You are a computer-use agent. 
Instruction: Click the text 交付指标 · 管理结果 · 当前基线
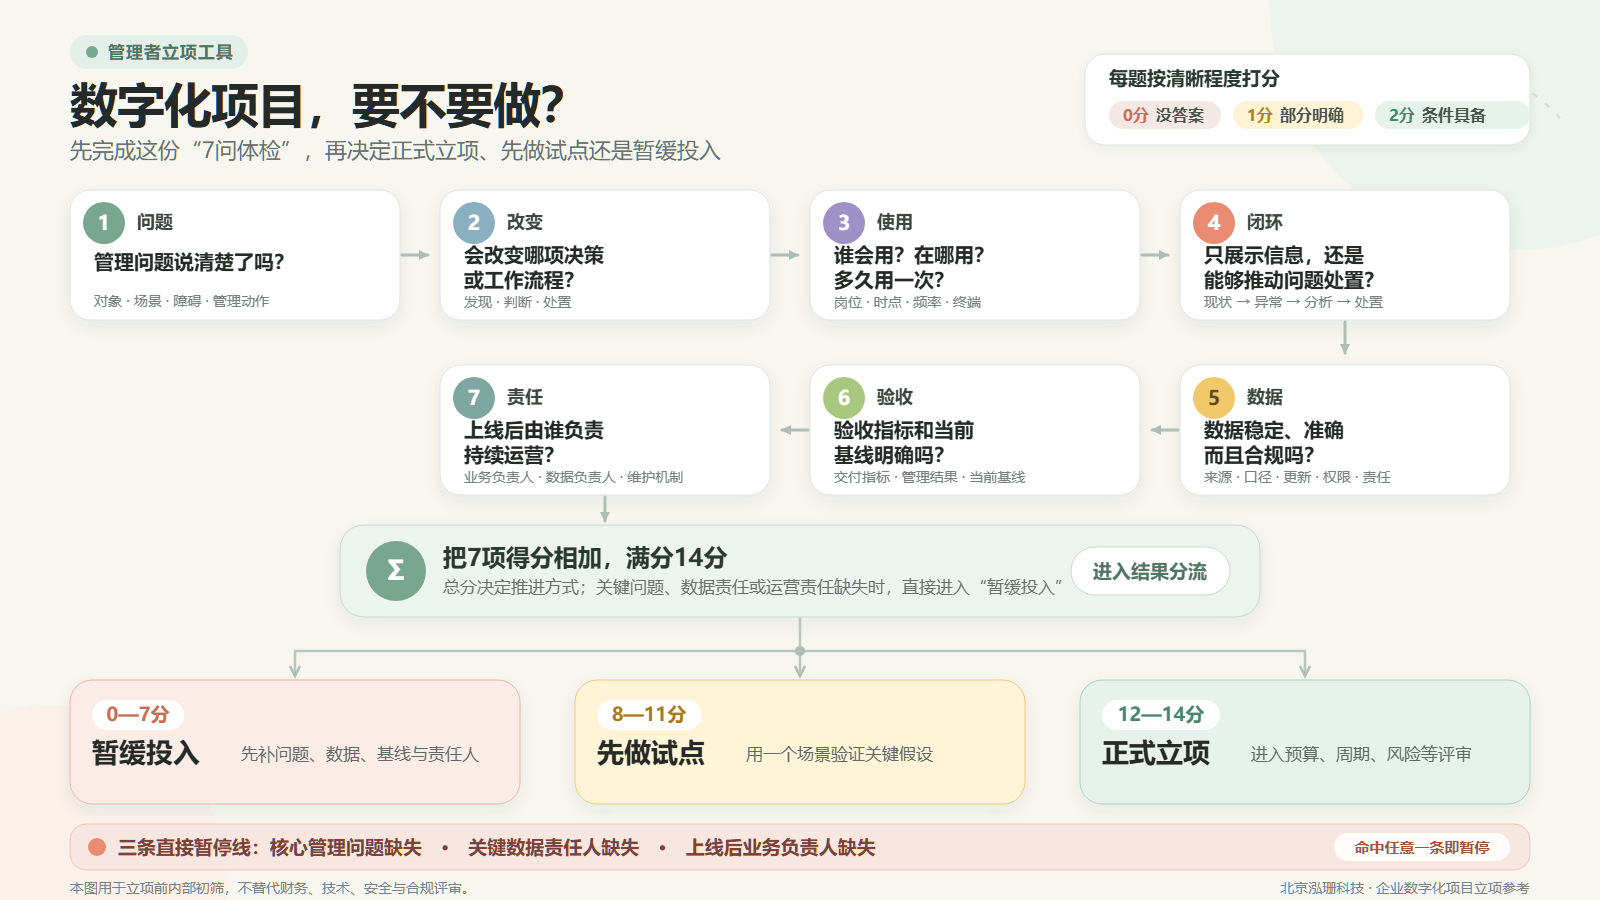[929, 477]
